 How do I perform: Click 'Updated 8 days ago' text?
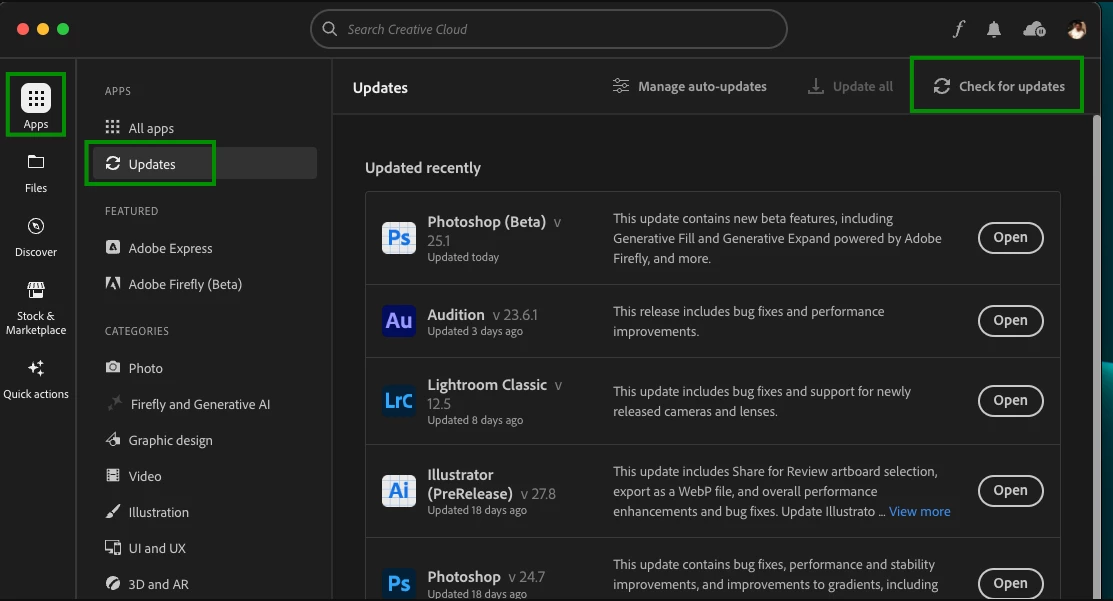(475, 420)
